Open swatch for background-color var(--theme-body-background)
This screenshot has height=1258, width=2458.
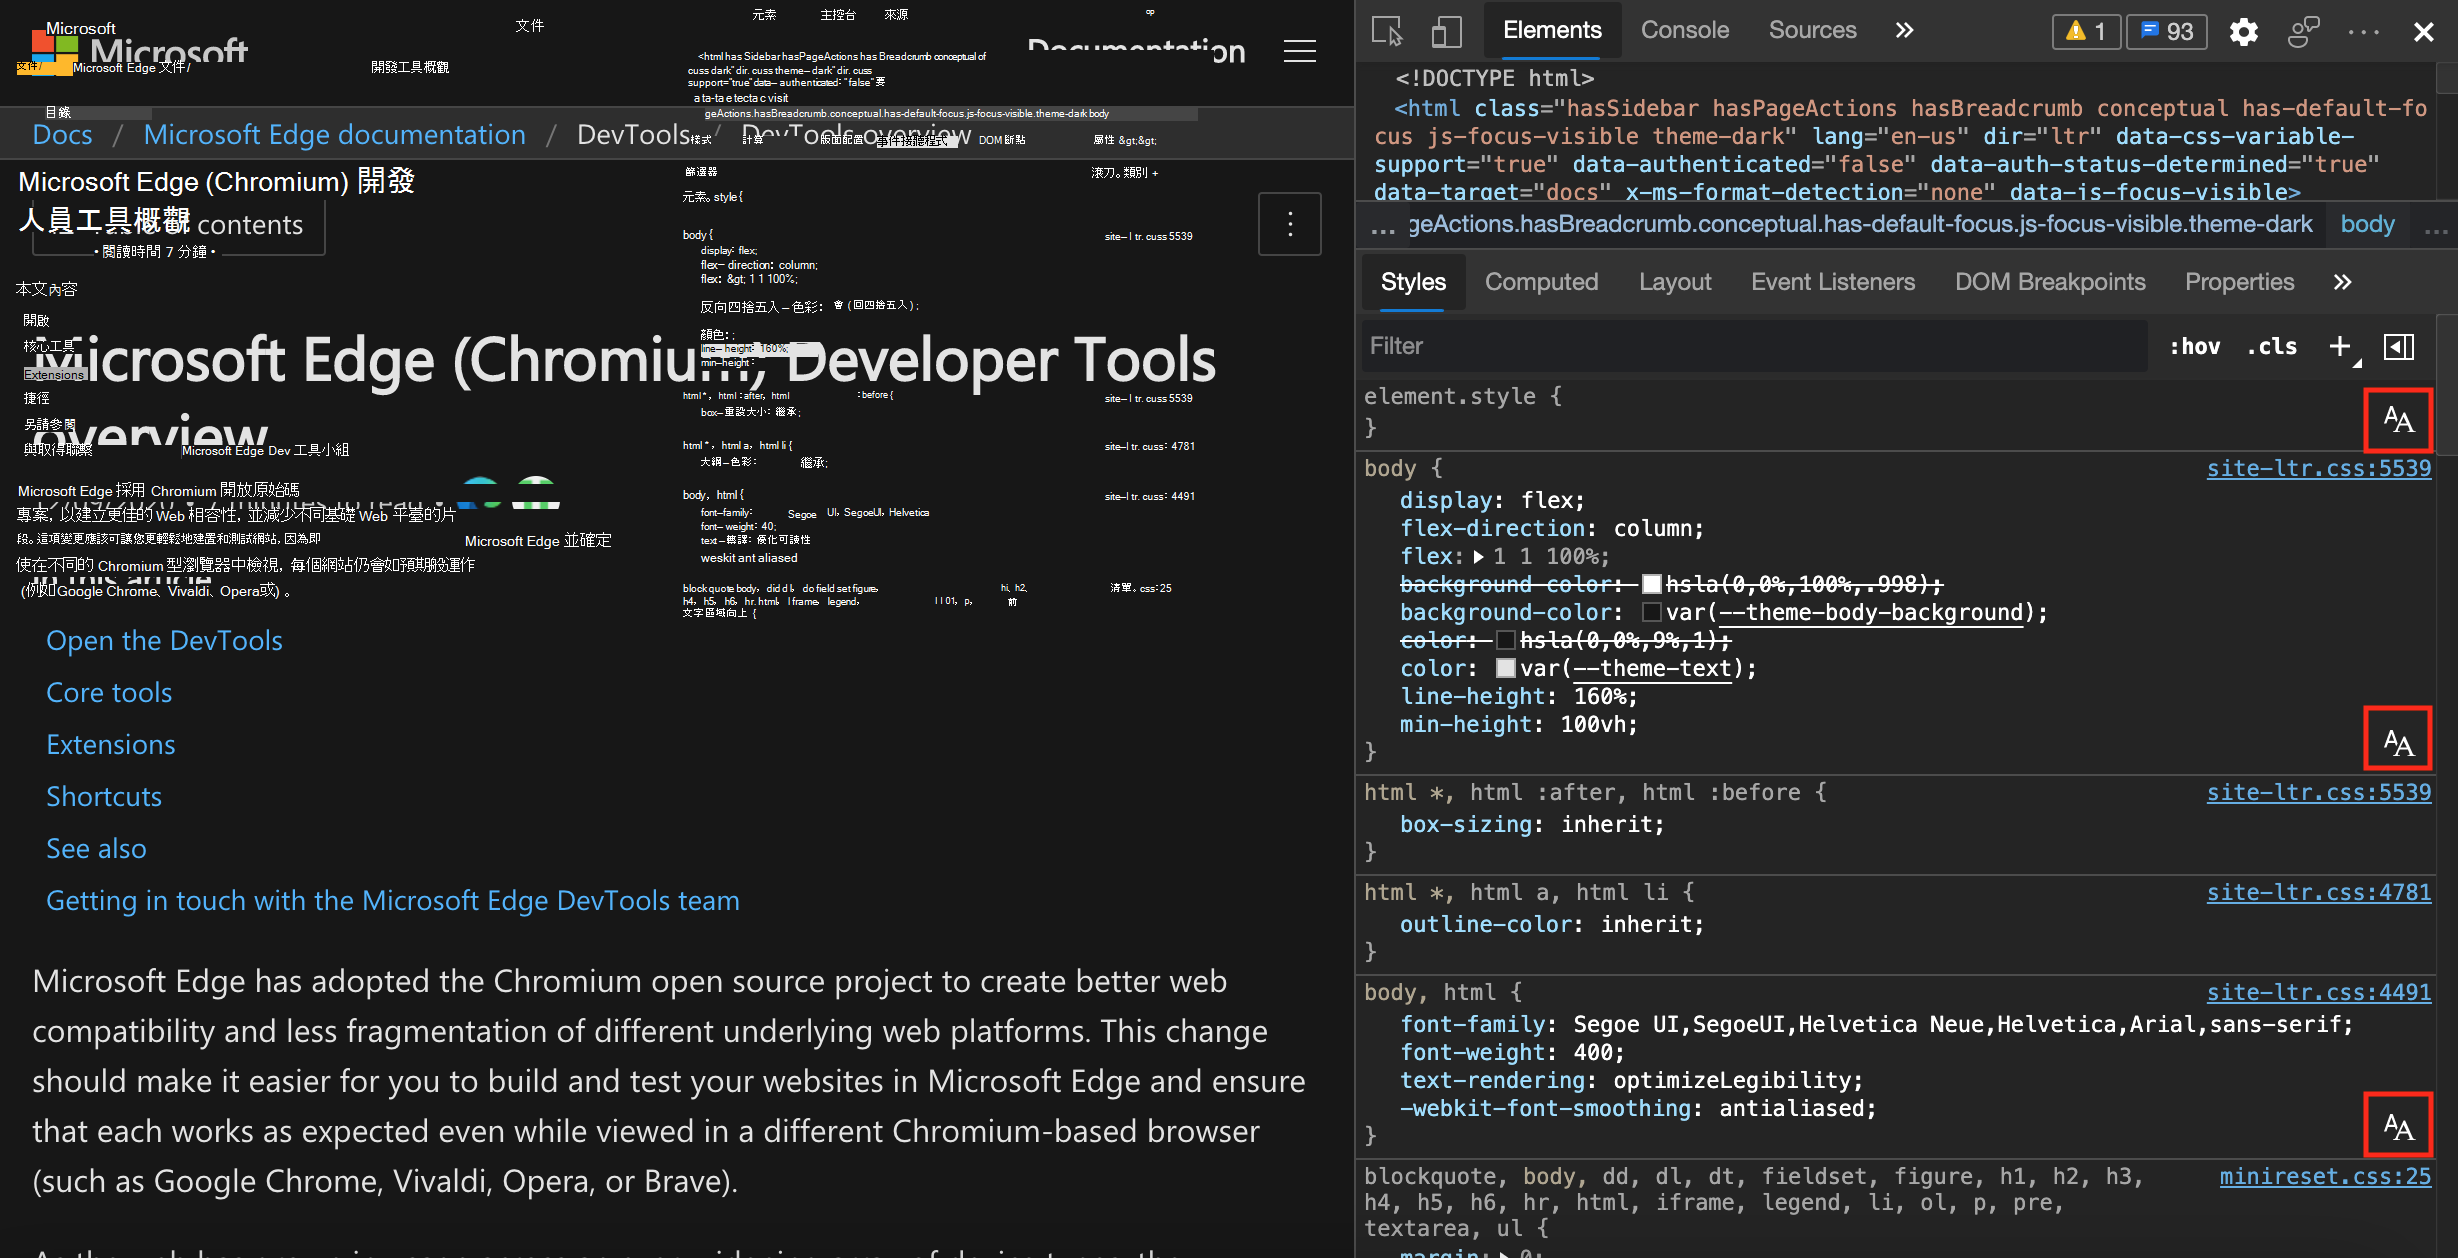tap(1652, 612)
